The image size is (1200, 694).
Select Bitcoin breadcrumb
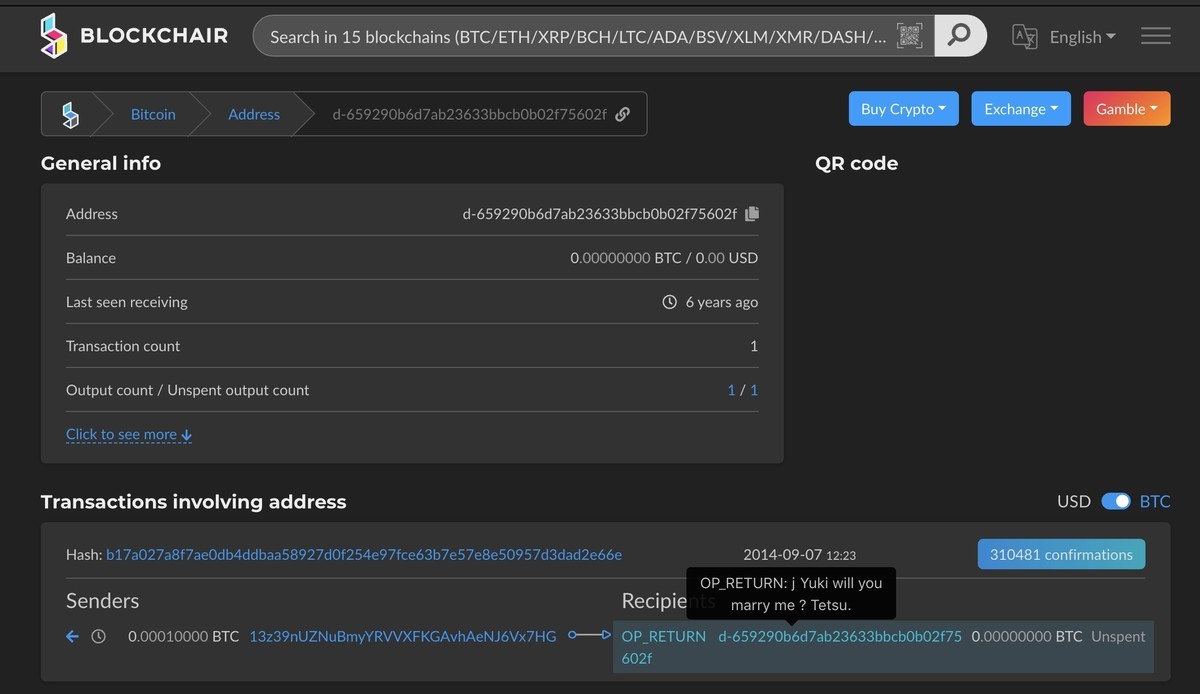[x=153, y=114]
